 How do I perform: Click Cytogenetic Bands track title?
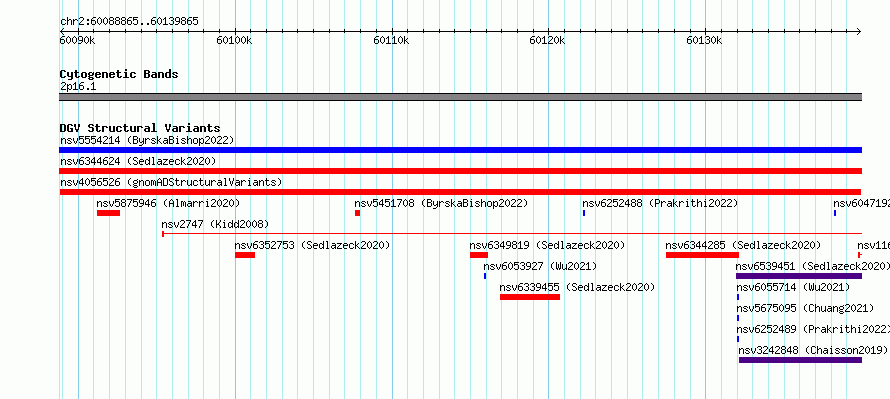click(x=119, y=74)
